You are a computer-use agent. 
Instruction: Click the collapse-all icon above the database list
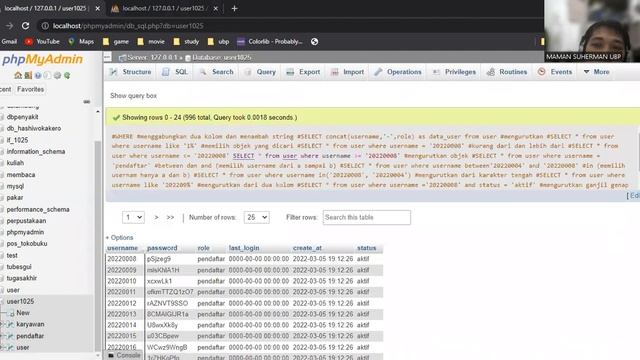pos(87,101)
